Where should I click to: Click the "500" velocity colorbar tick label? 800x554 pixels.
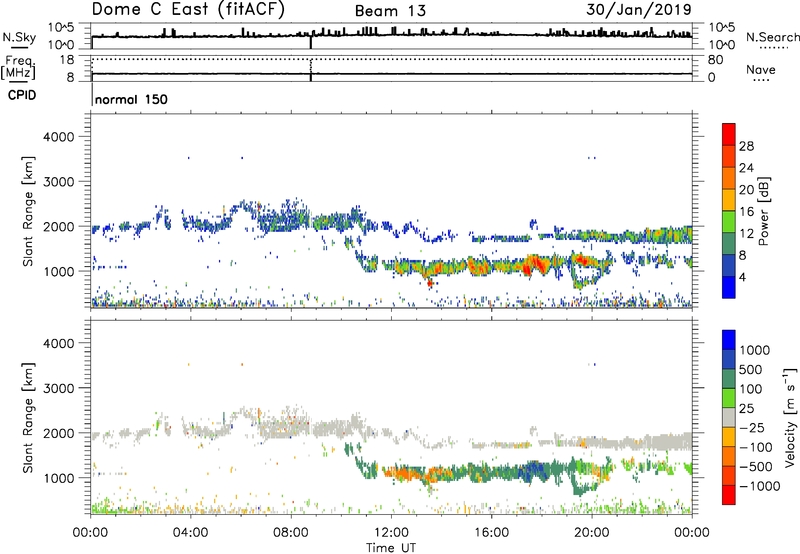[751, 370]
